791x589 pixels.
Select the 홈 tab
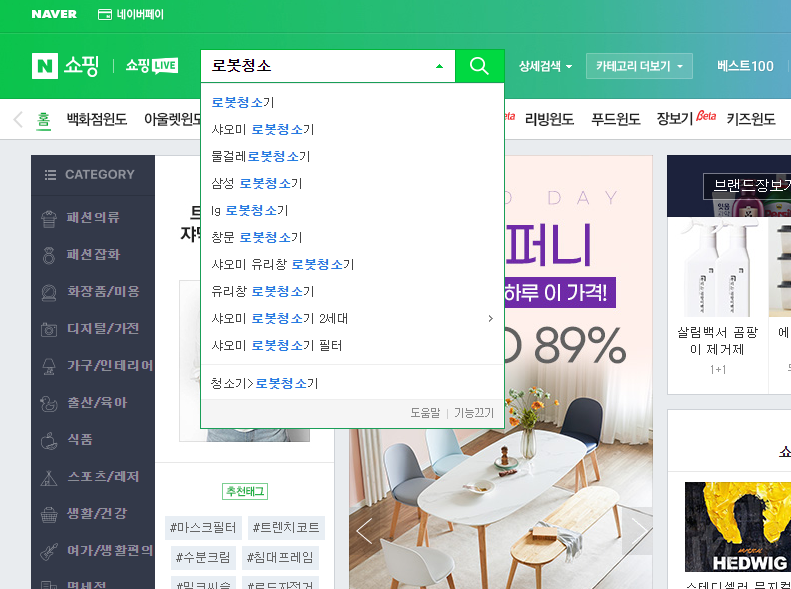coord(43,120)
